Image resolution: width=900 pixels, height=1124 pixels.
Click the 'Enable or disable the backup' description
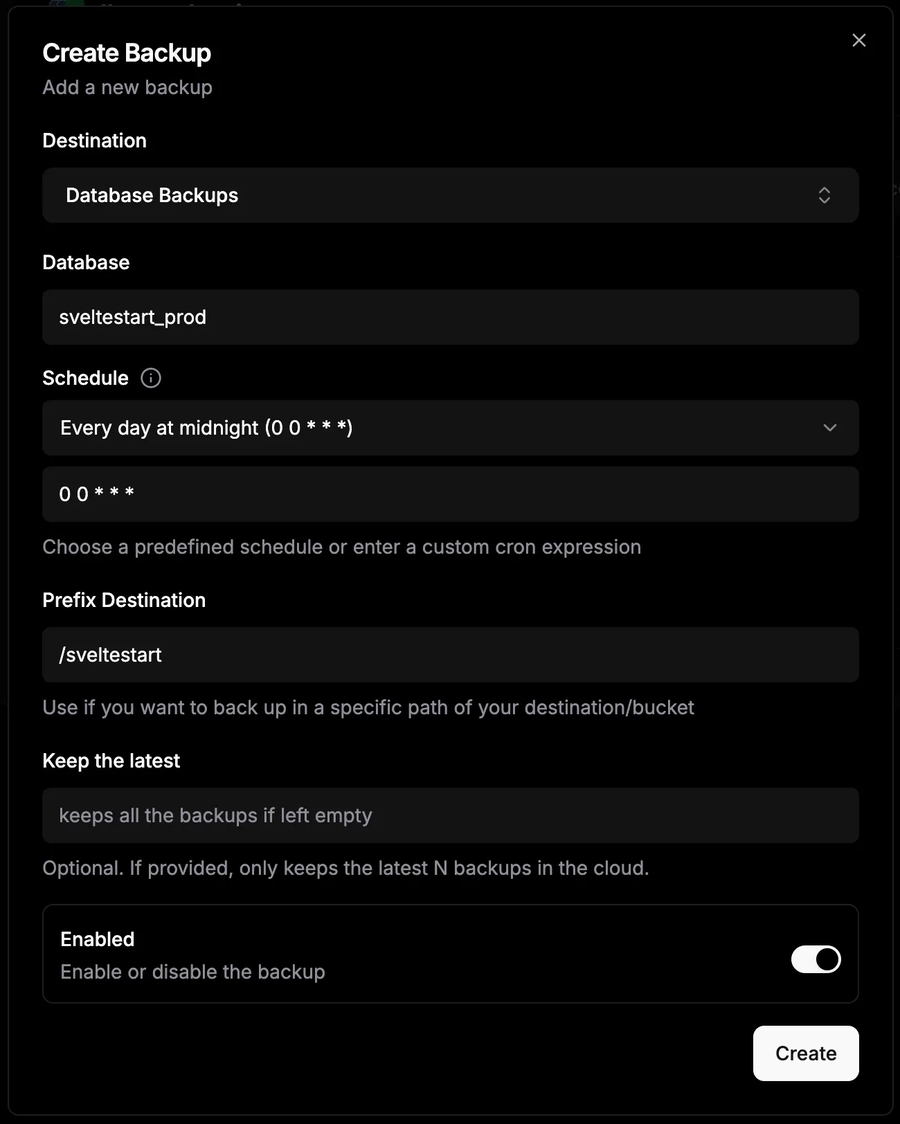pos(192,972)
